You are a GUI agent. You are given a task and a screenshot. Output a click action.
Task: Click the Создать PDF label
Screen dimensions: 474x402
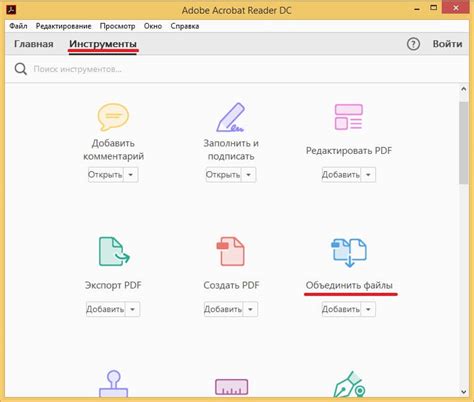(x=231, y=285)
